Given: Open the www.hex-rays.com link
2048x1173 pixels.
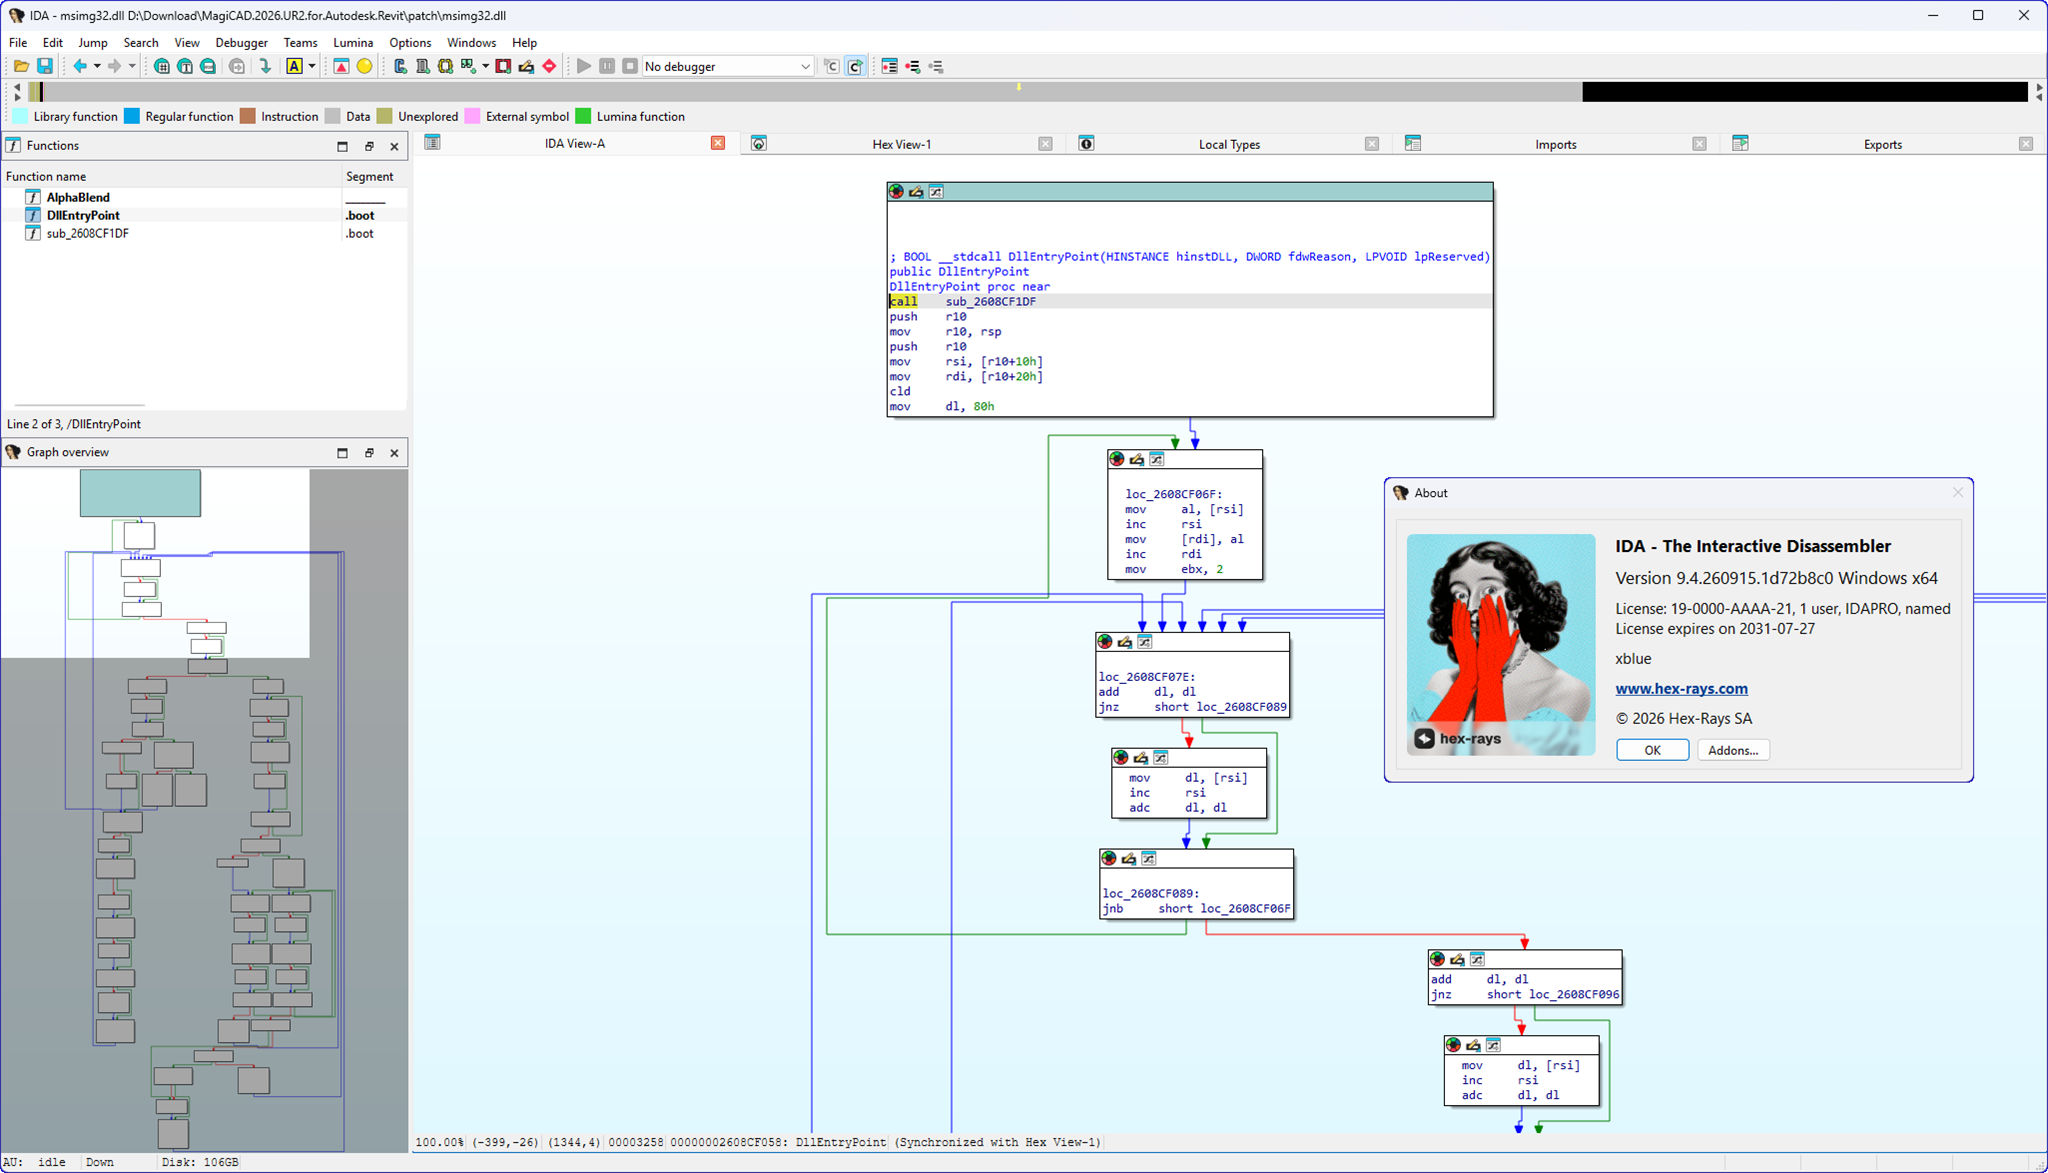Looking at the screenshot, I should click(1681, 688).
